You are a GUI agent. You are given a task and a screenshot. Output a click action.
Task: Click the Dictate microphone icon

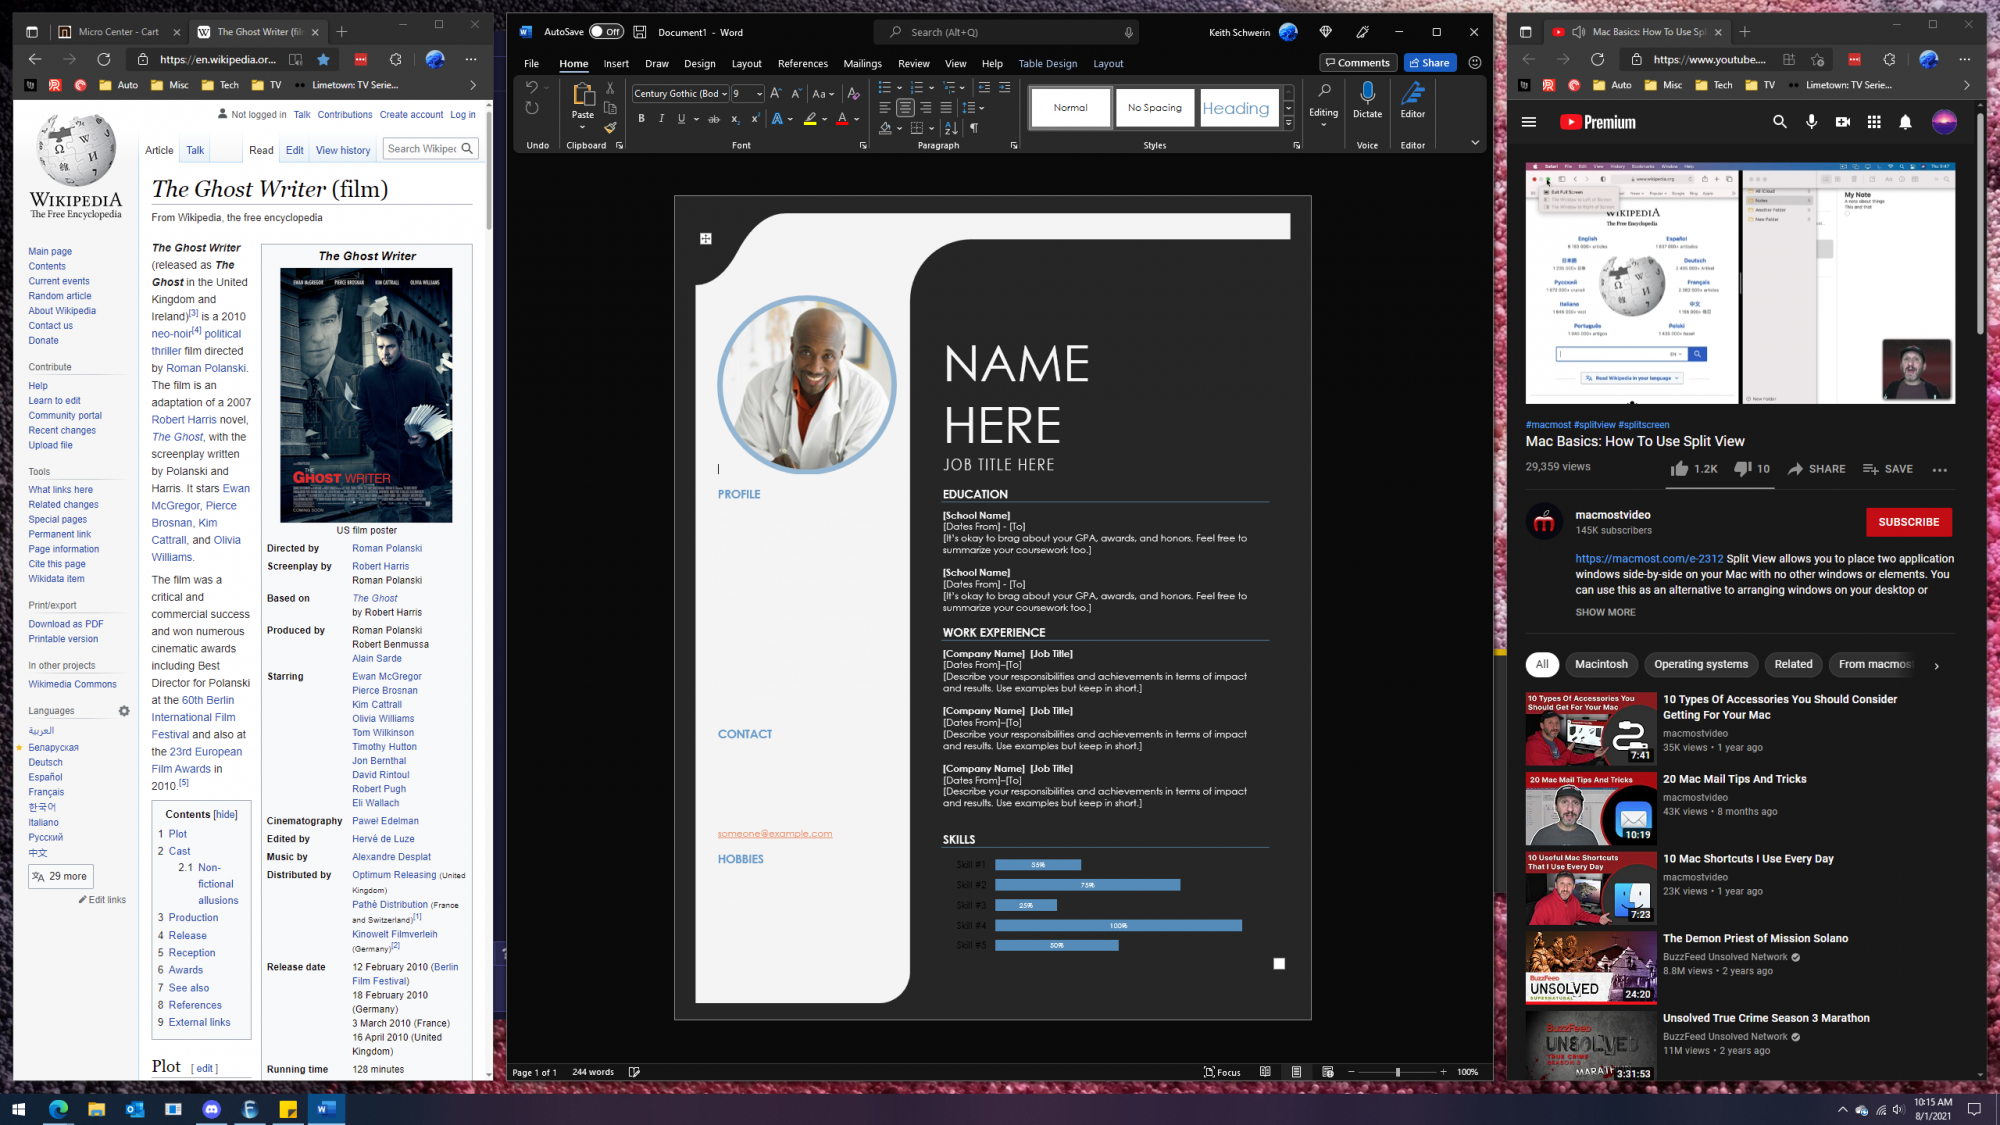click(1367, 94)
